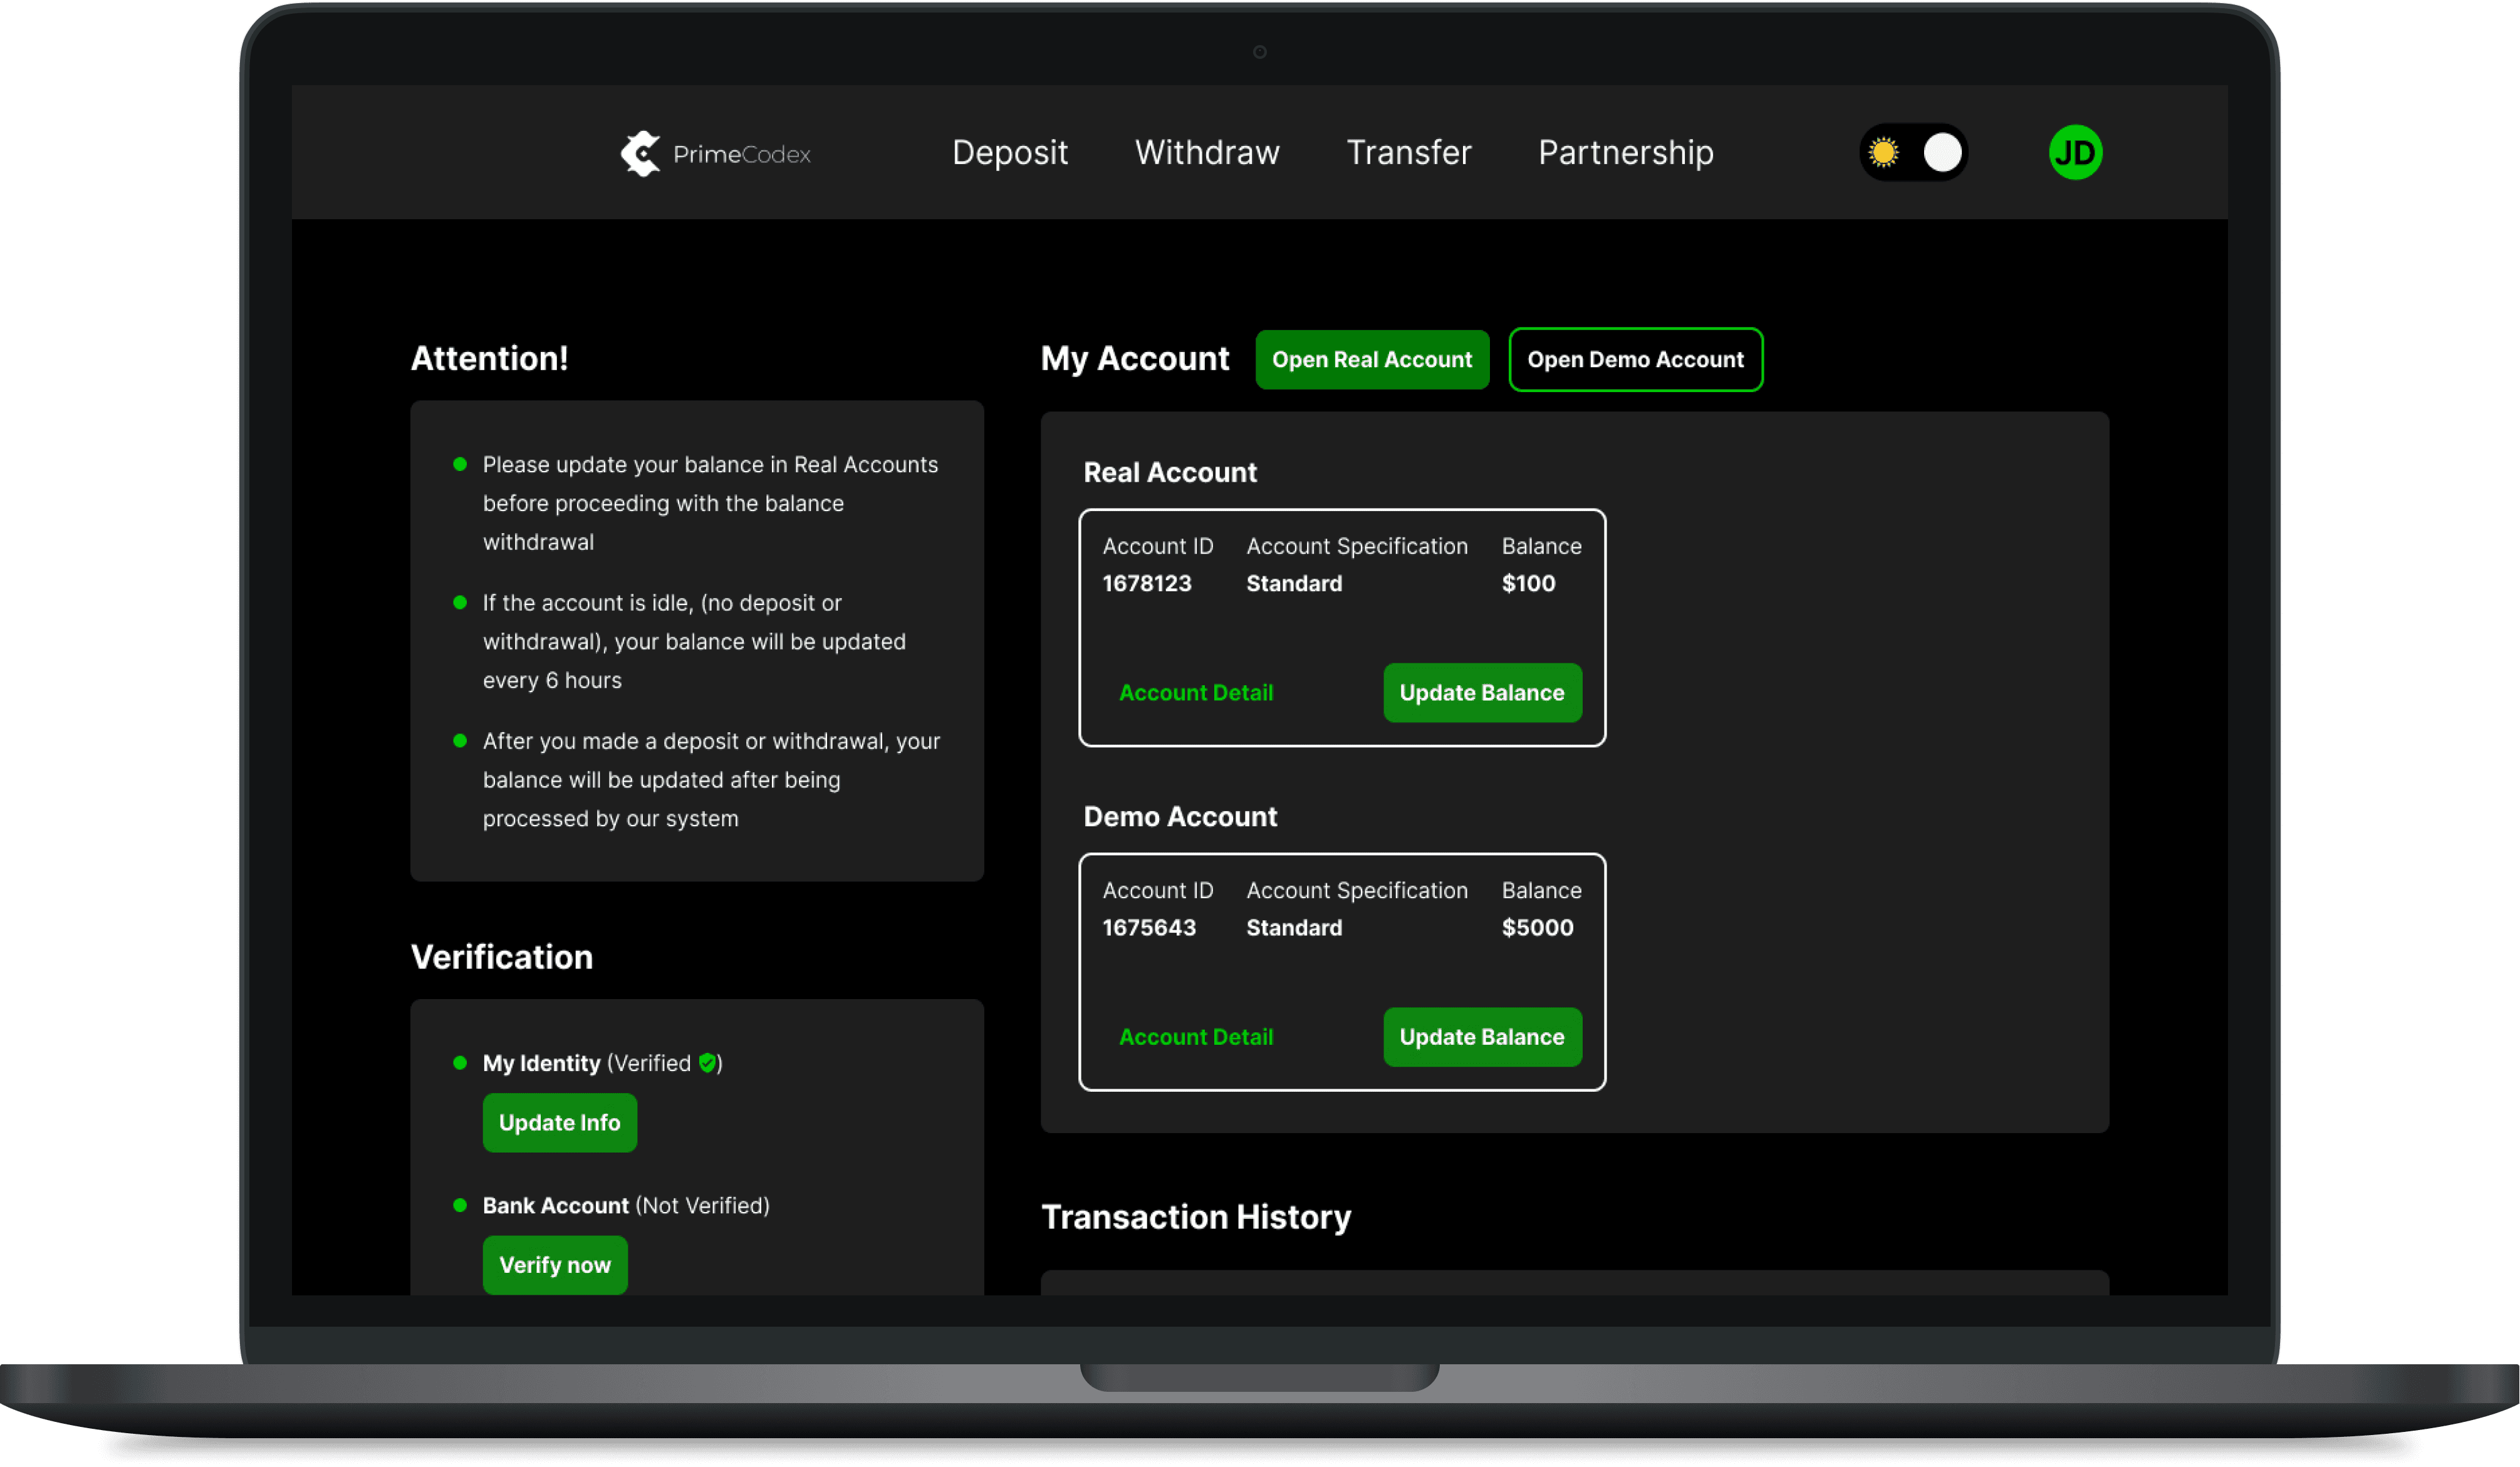2520x1467 pixels.
Task: Click the verified shield icon beside My Identity
Action: [x=707, y=1062]
